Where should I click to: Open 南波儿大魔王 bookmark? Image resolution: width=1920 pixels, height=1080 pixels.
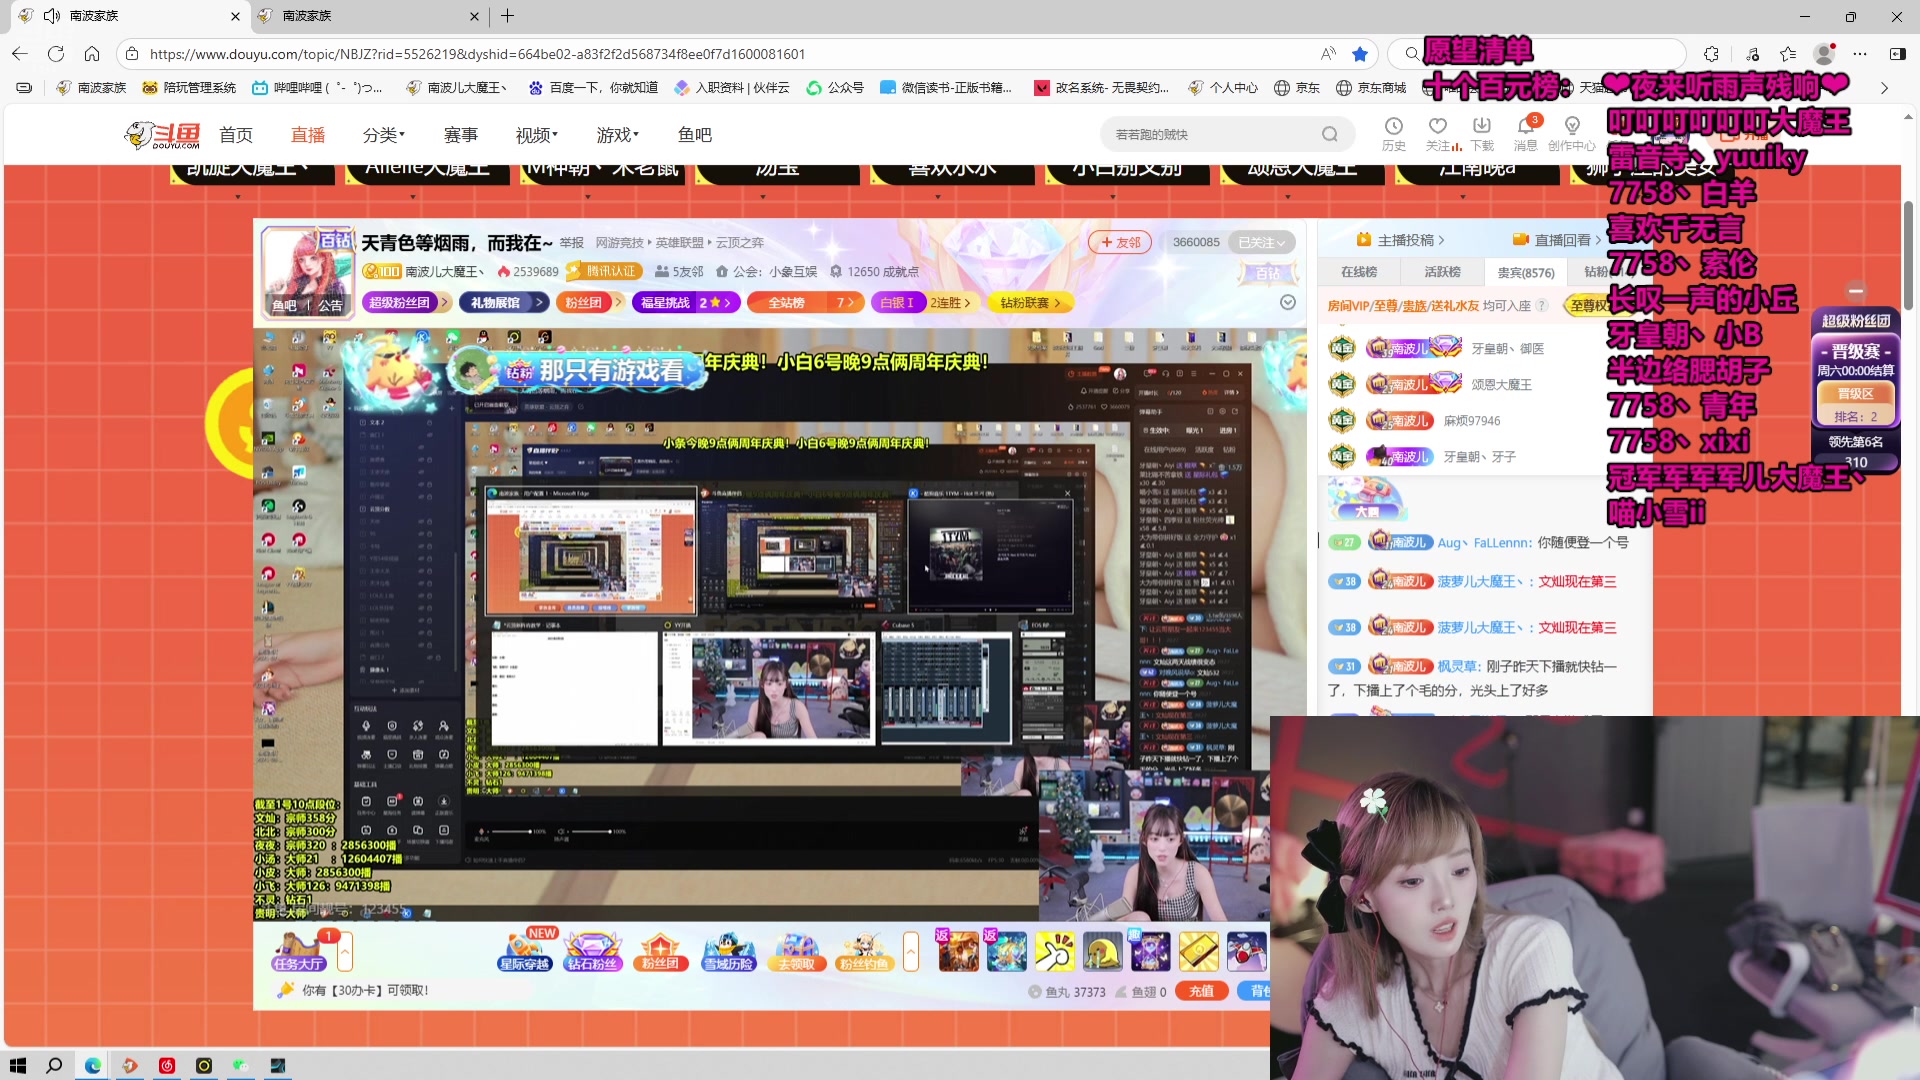[456, 88]
